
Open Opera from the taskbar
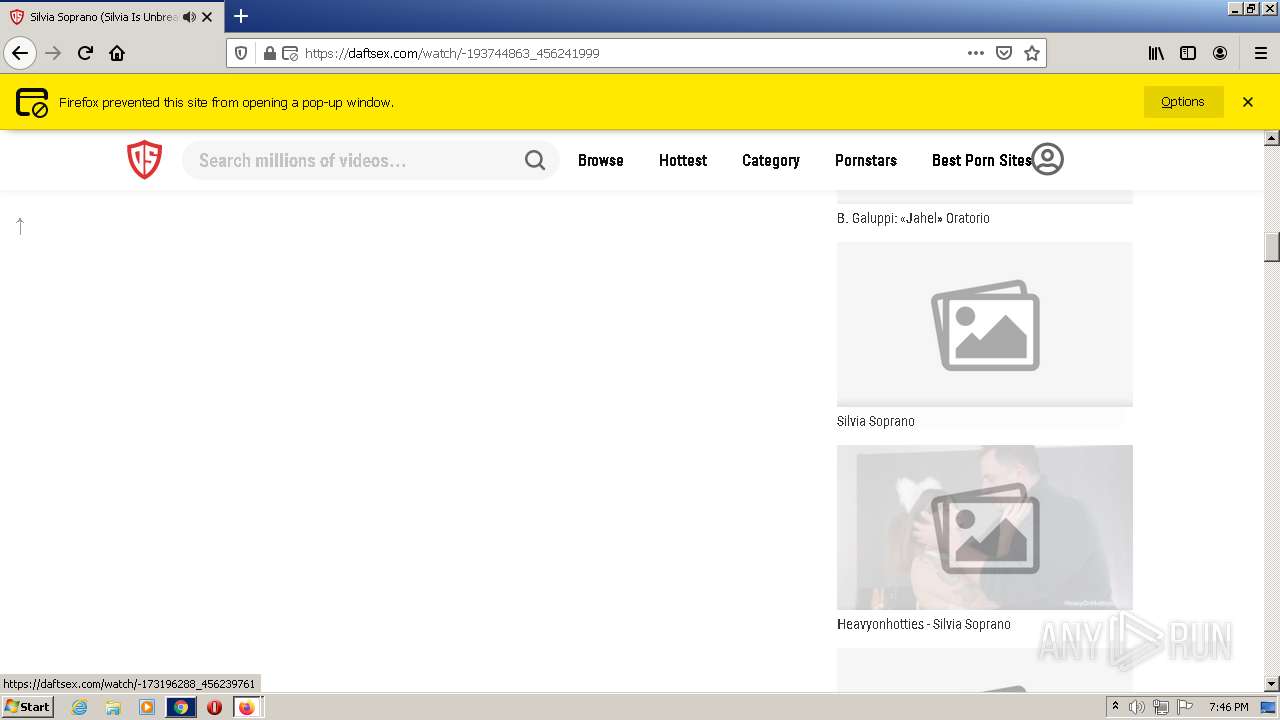(x=214, y=707)
